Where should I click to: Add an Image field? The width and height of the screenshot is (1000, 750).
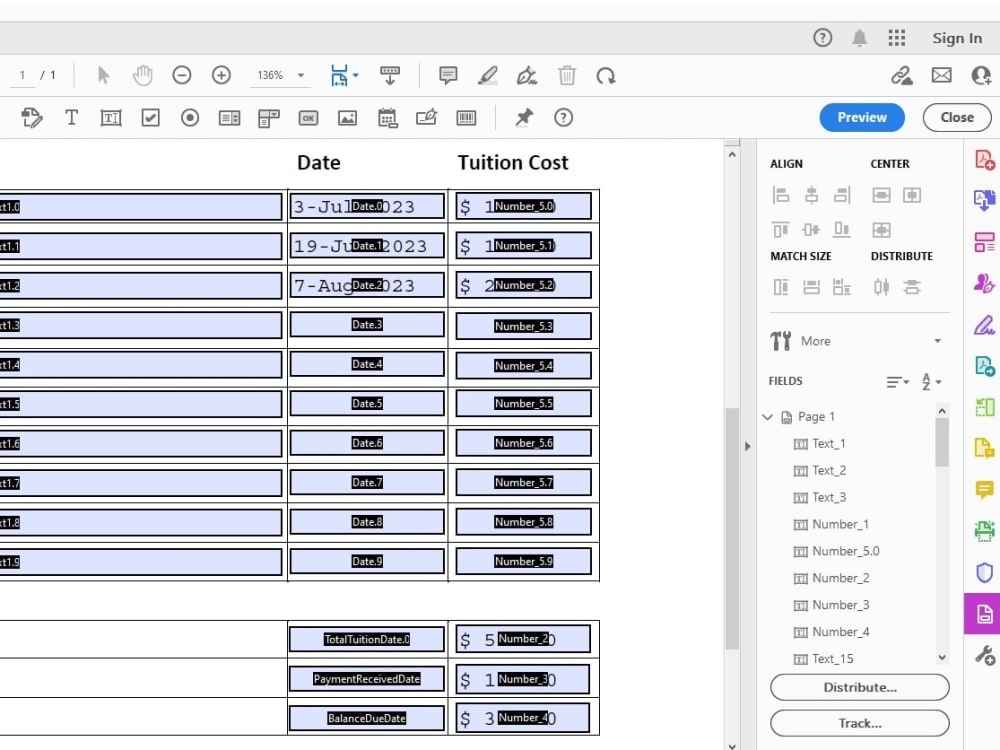348,117
